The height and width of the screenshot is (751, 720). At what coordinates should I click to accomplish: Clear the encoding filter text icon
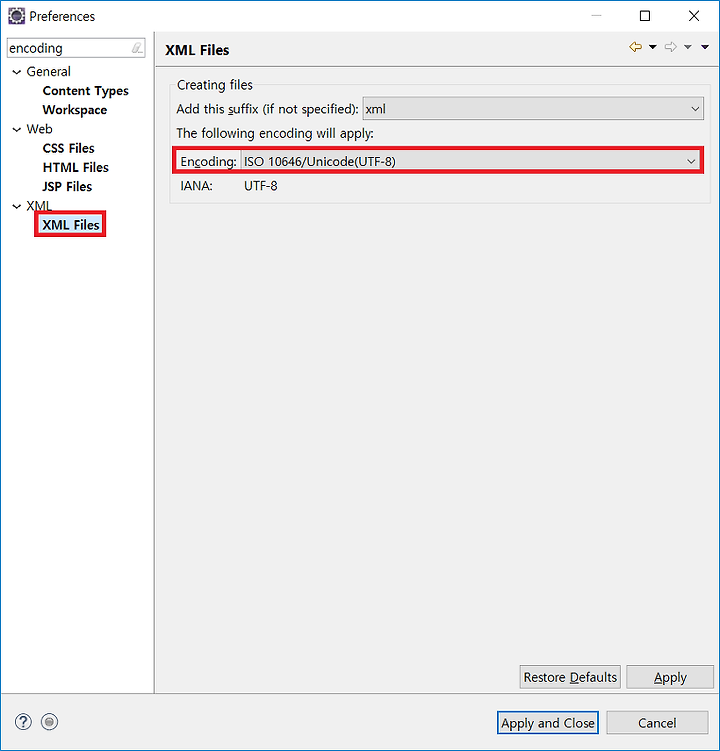pos(137,48)
